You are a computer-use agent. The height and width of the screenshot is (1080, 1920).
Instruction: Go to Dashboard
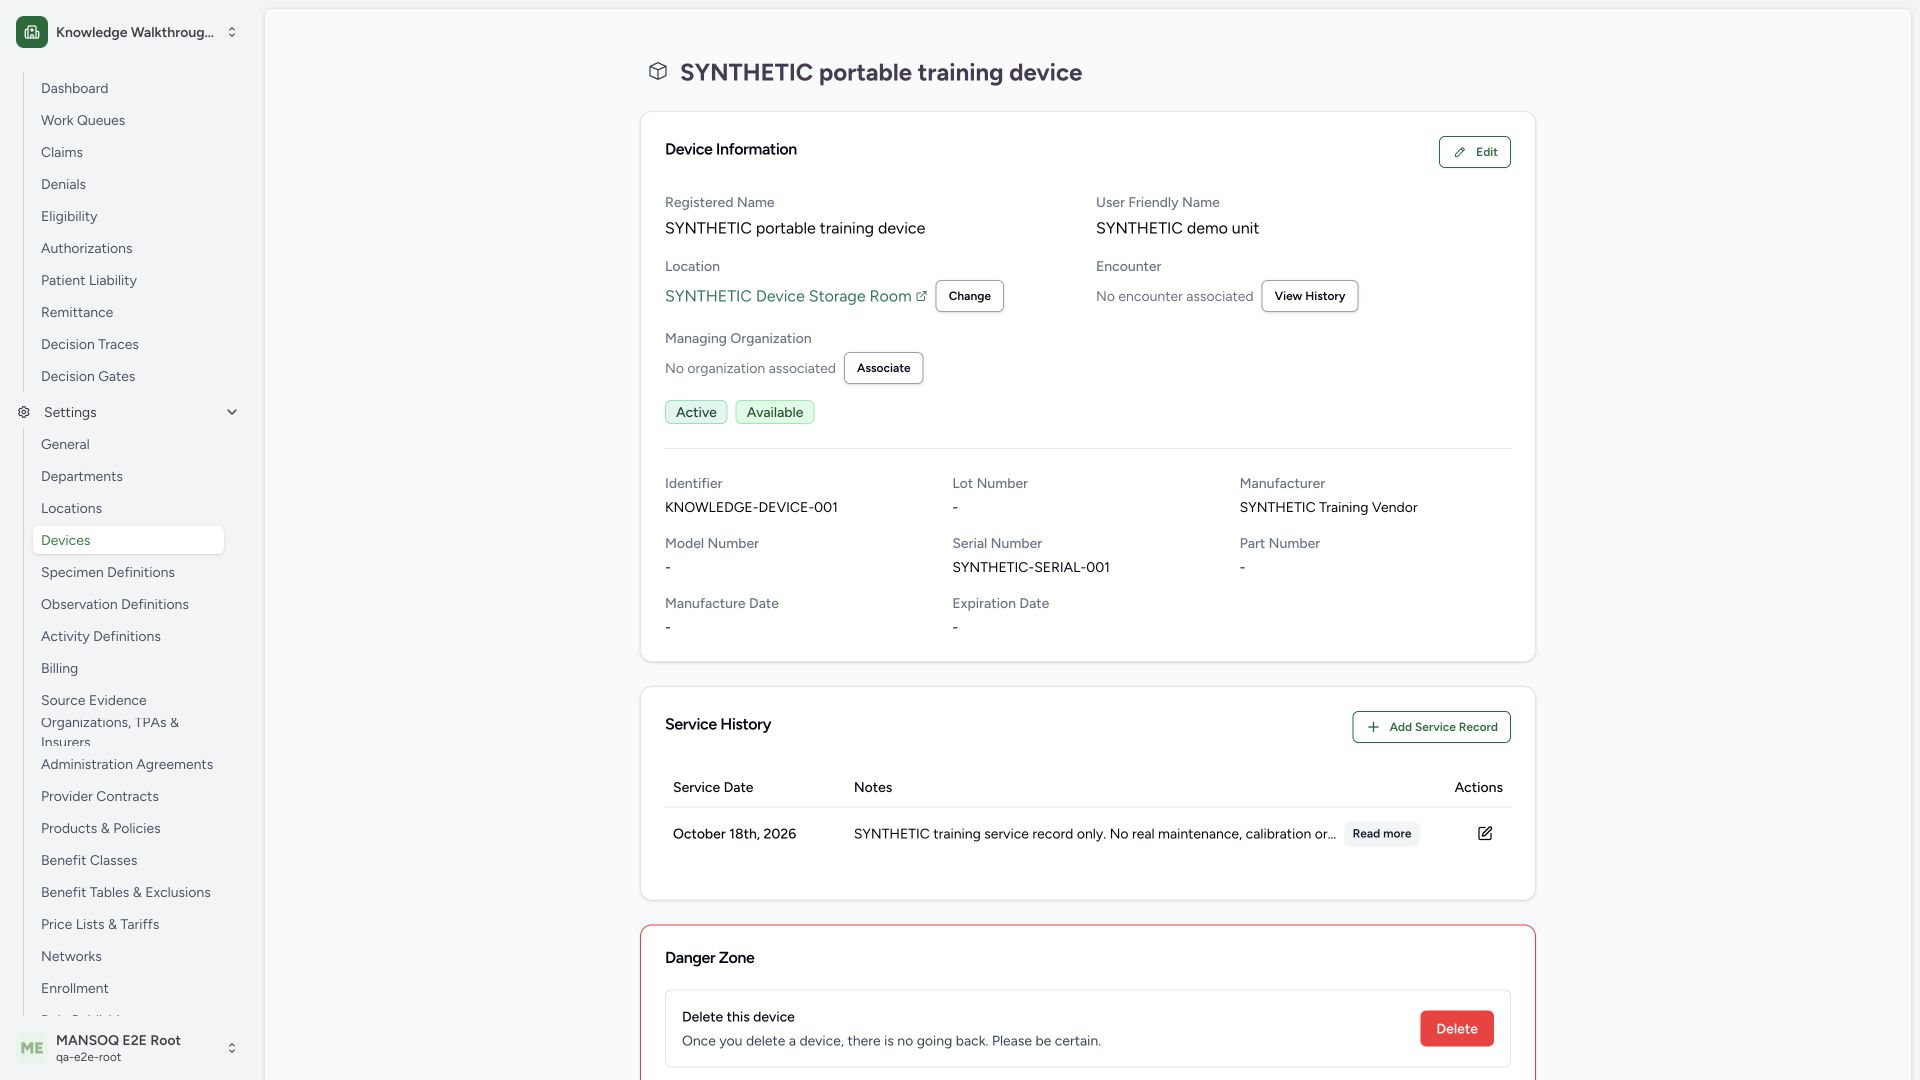tap(74, 88)
